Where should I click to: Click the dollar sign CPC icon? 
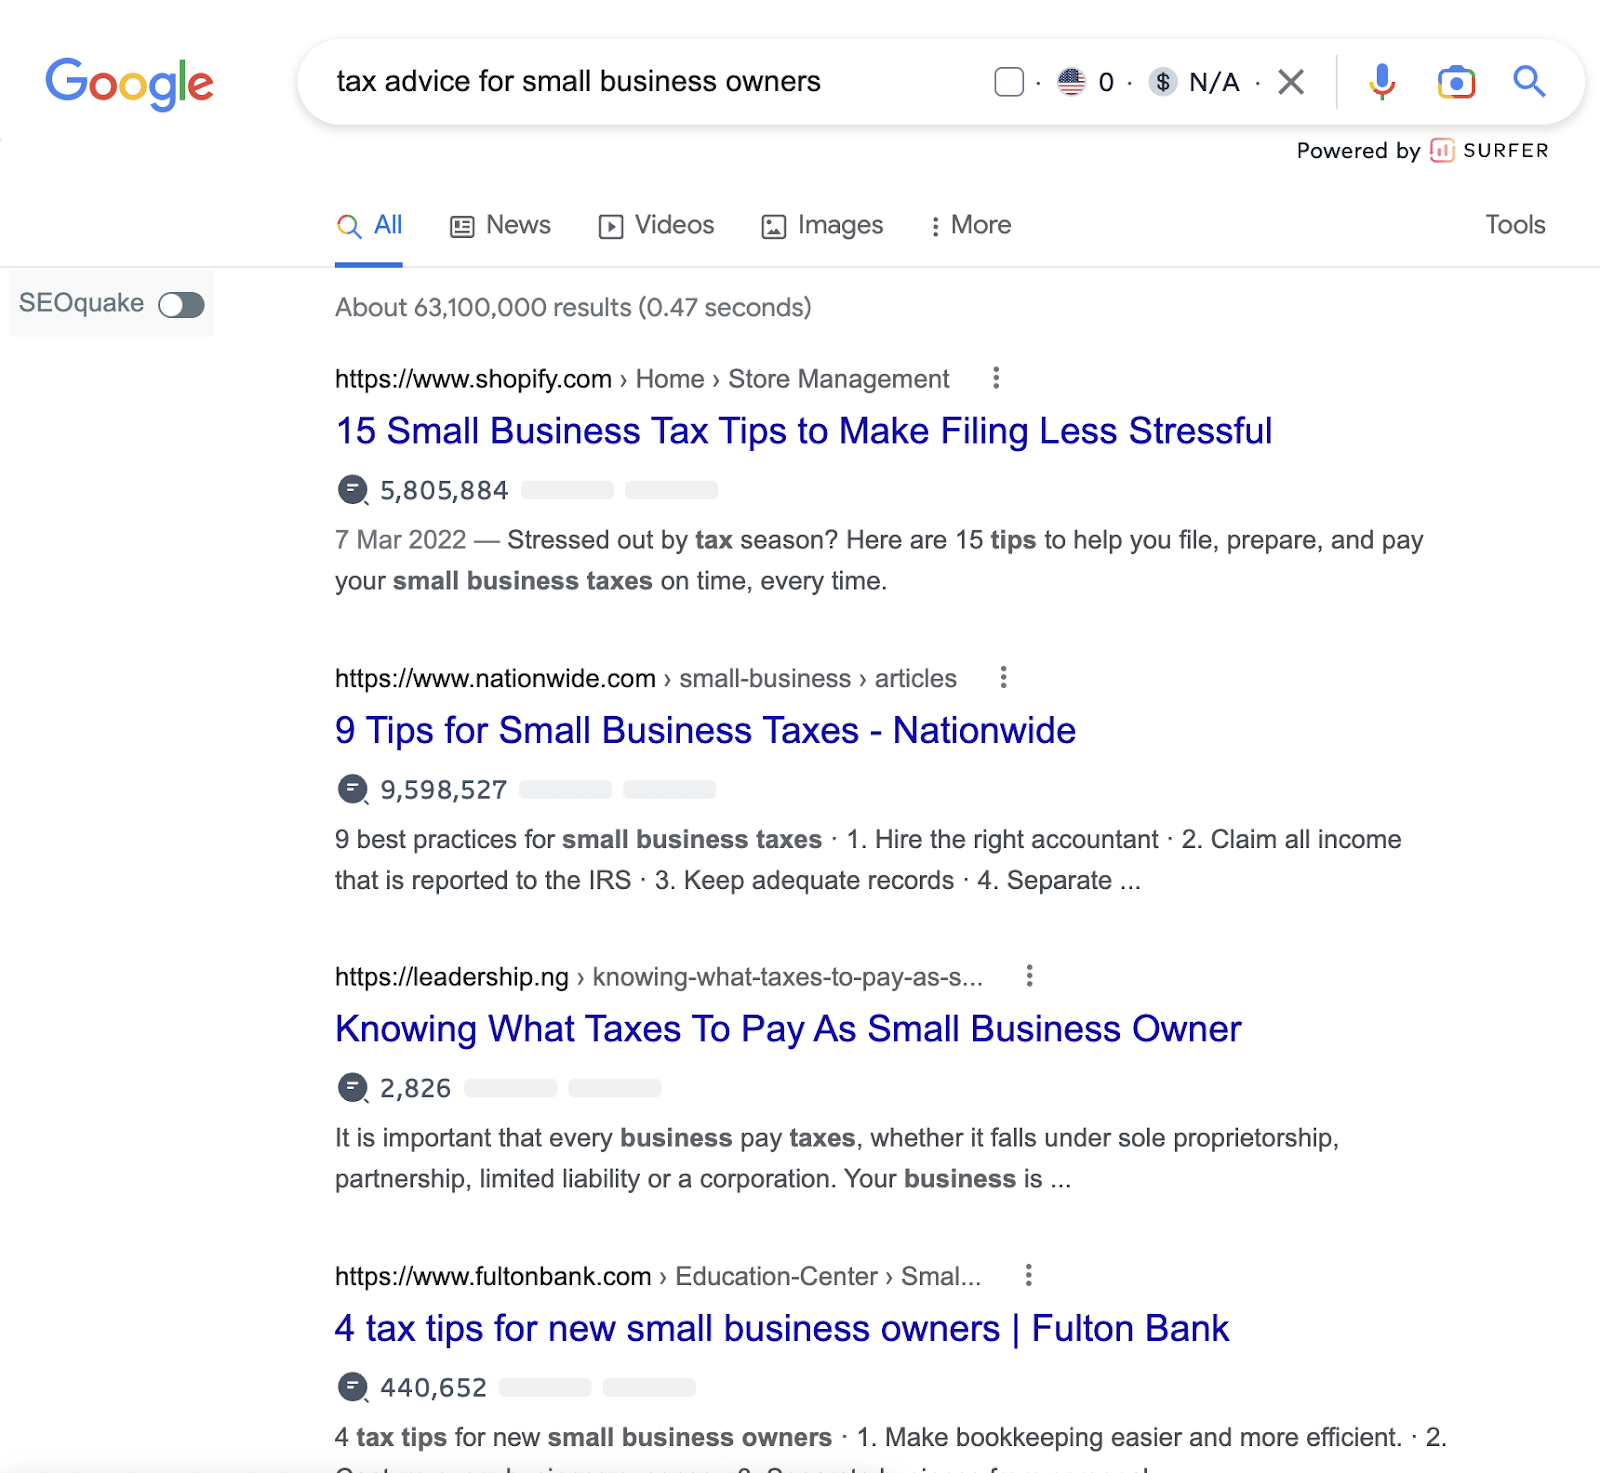coord(1162,82)
